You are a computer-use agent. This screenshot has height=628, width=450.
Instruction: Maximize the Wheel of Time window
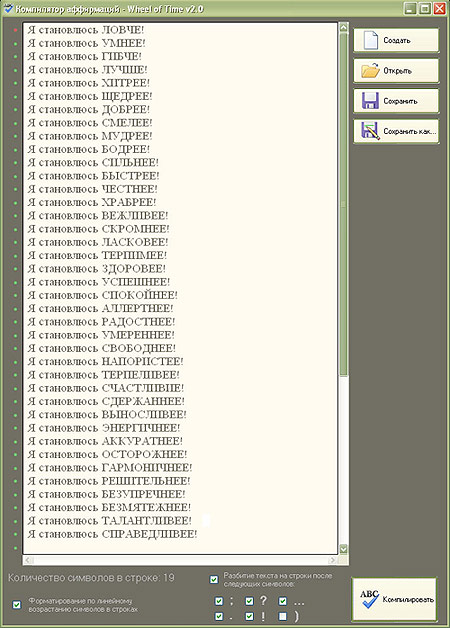(x=424, y=8)
